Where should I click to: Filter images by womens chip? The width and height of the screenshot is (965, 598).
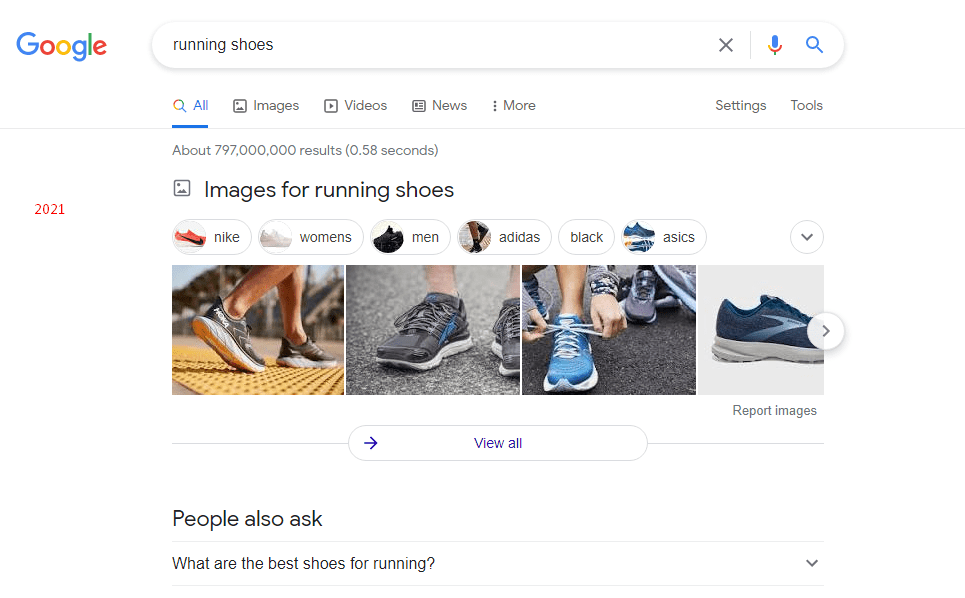pos(310,237)
